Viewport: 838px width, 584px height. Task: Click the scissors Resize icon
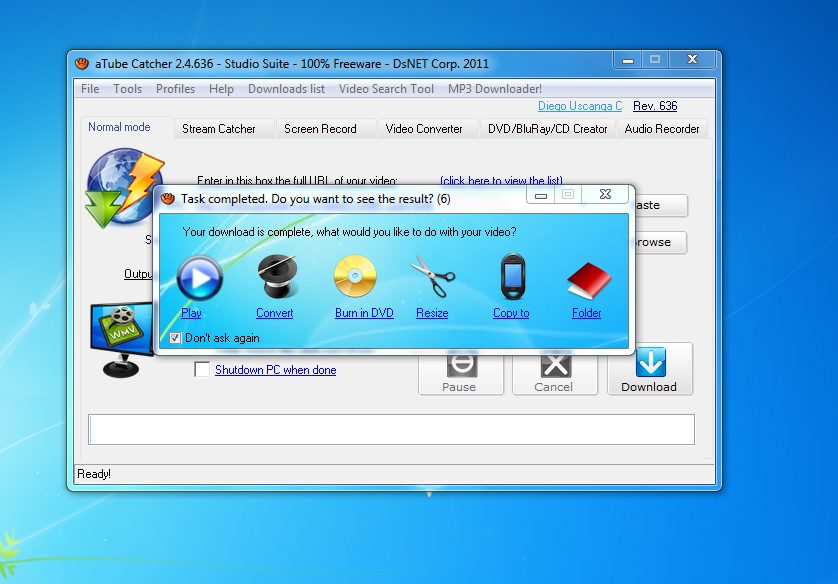(x=432, y=276)
